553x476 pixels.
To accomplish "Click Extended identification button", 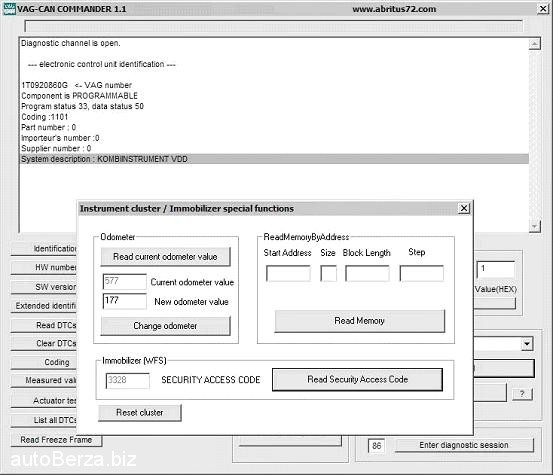I will [44, 306].
